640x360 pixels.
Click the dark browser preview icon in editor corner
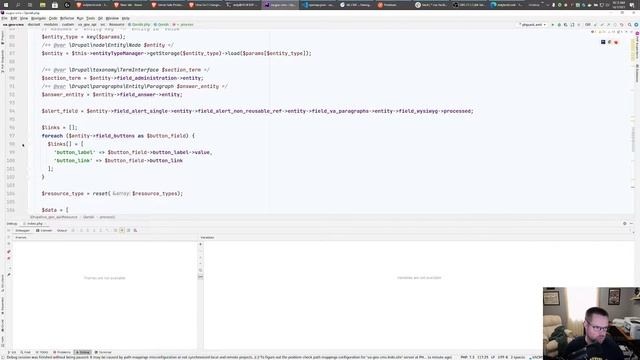(603, 42)
